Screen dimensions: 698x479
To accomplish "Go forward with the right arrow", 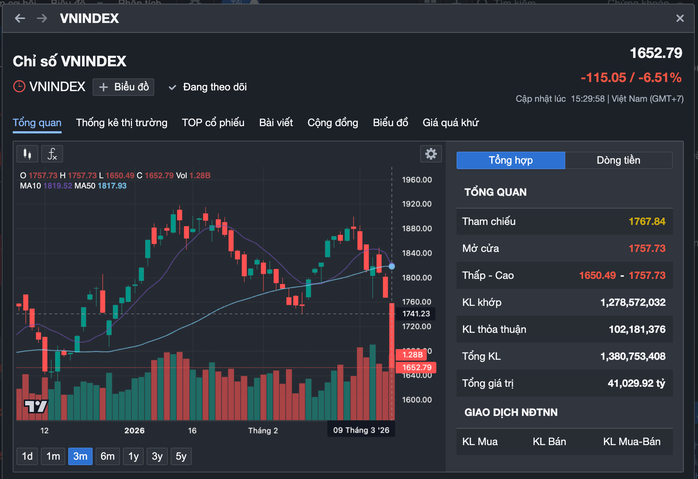I will 41,19.
